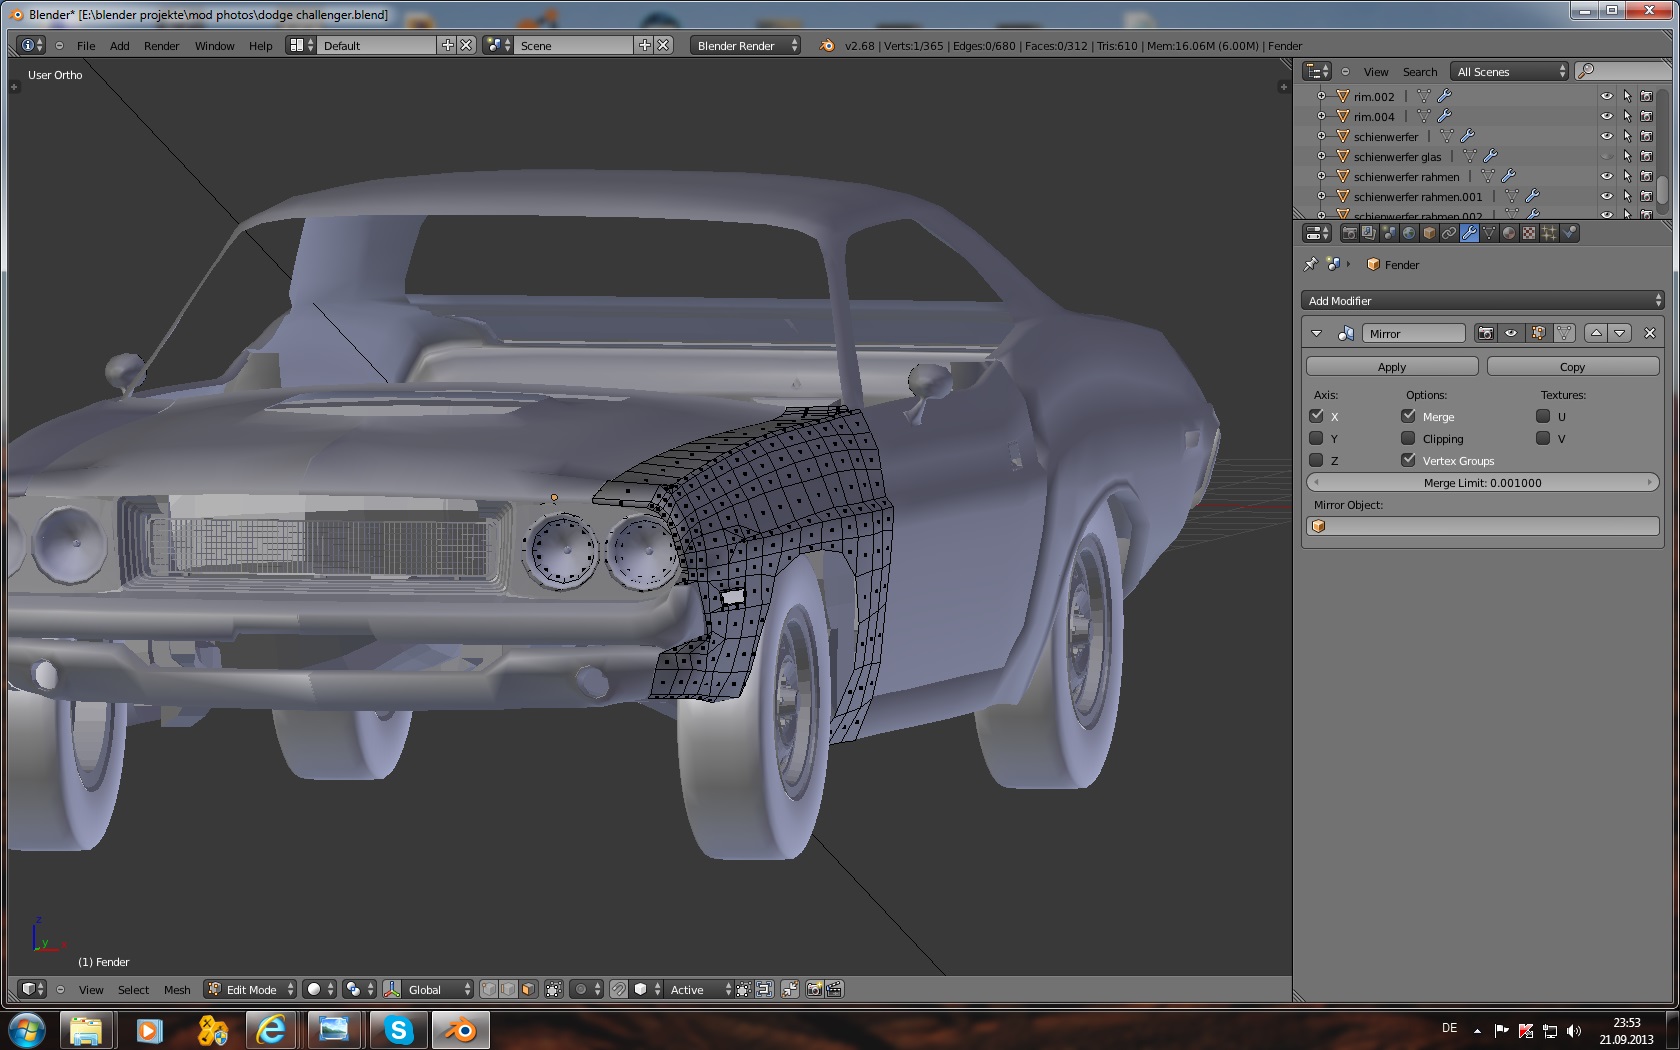Open the Global orientation dropdown

438,989
